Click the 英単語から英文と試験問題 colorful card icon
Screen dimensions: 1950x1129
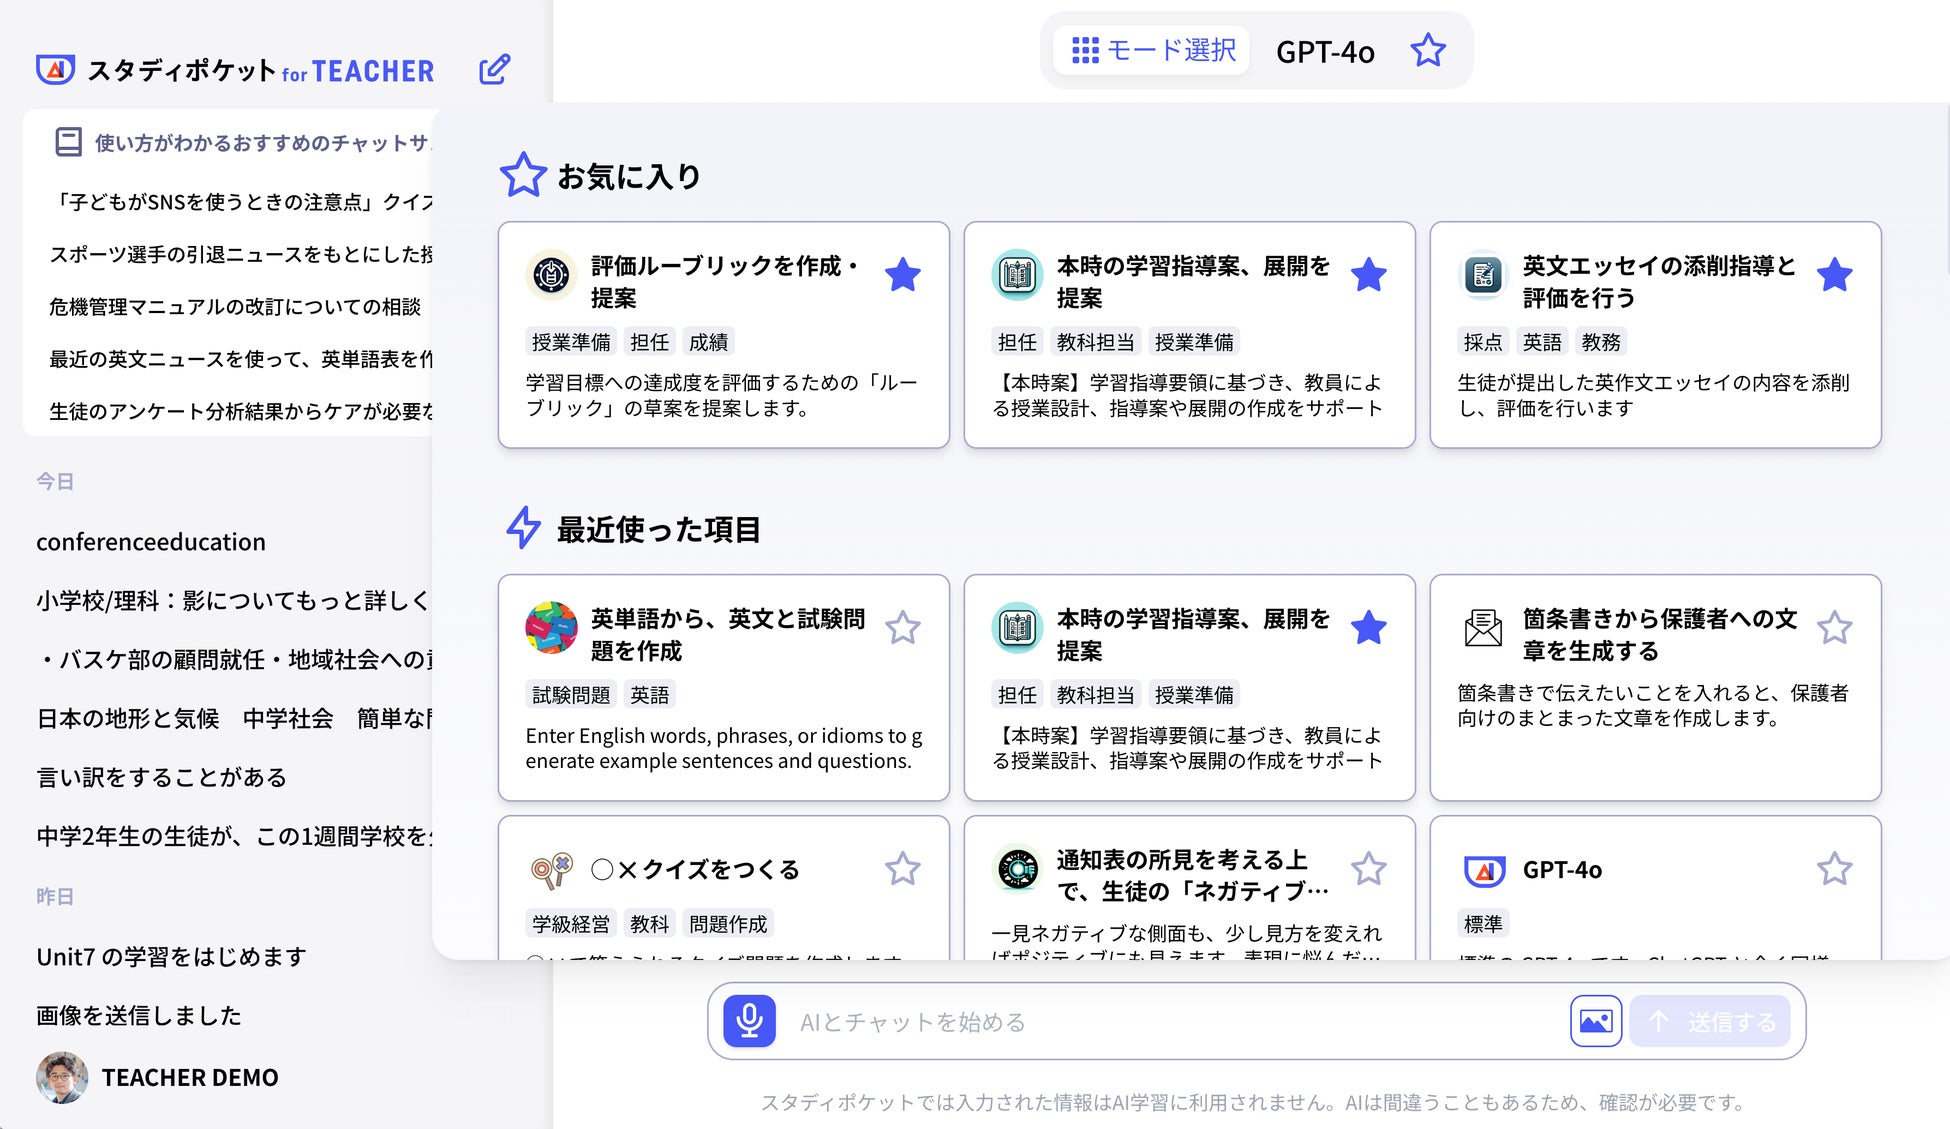pos(551,628)
